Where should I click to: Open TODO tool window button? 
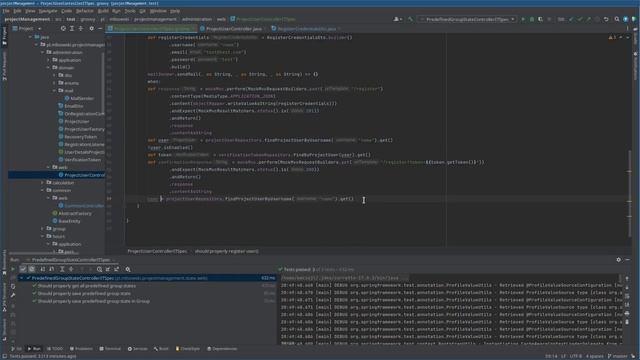click(x=55, y=349)
